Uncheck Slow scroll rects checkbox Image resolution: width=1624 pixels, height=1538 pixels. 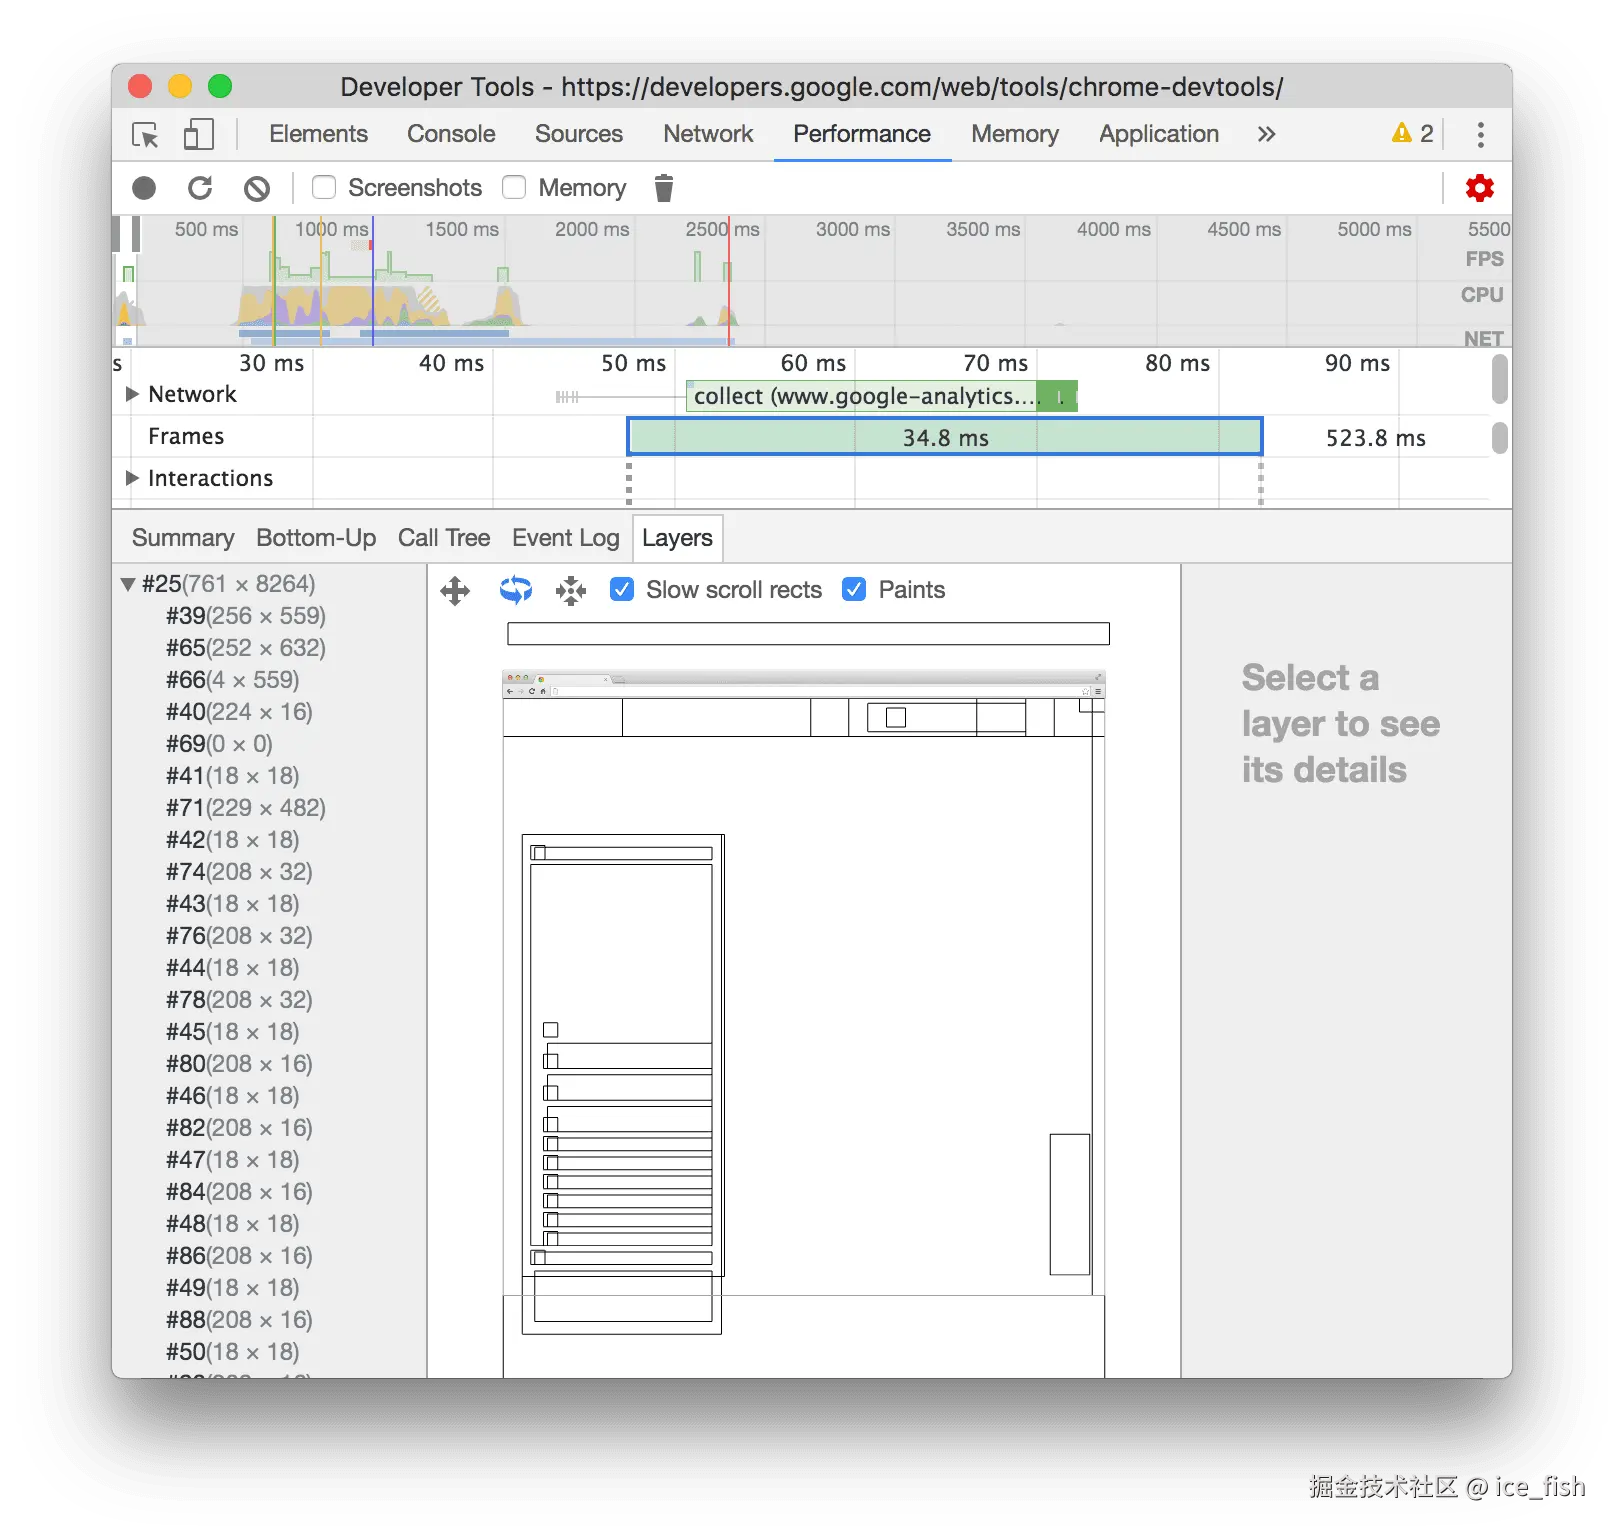coord(622,589)
